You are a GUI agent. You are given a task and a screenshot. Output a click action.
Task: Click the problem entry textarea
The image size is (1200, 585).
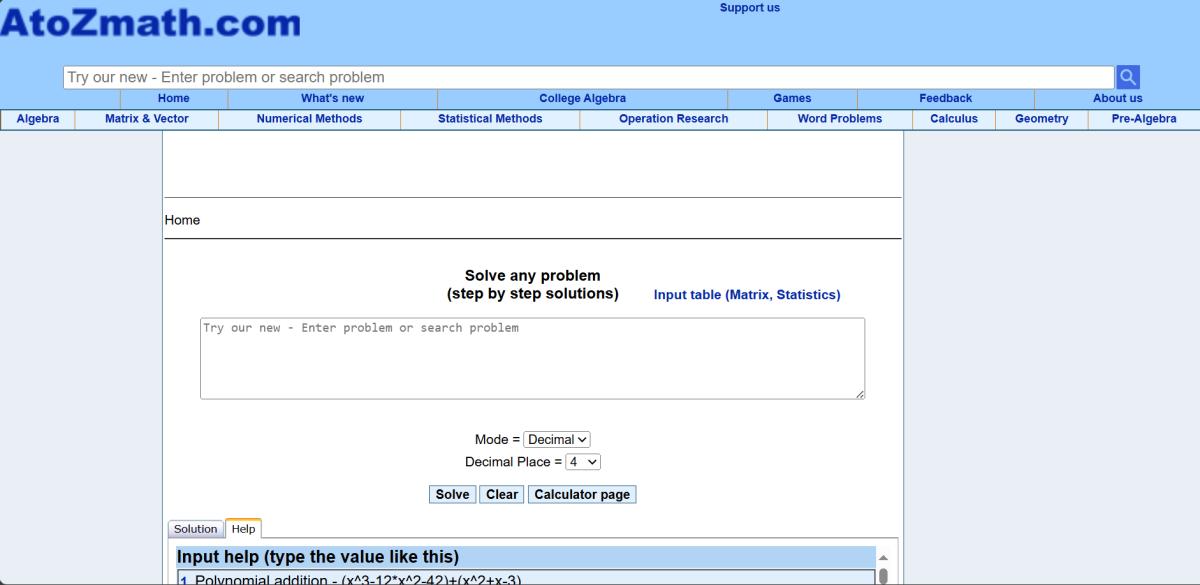[531, 357]
